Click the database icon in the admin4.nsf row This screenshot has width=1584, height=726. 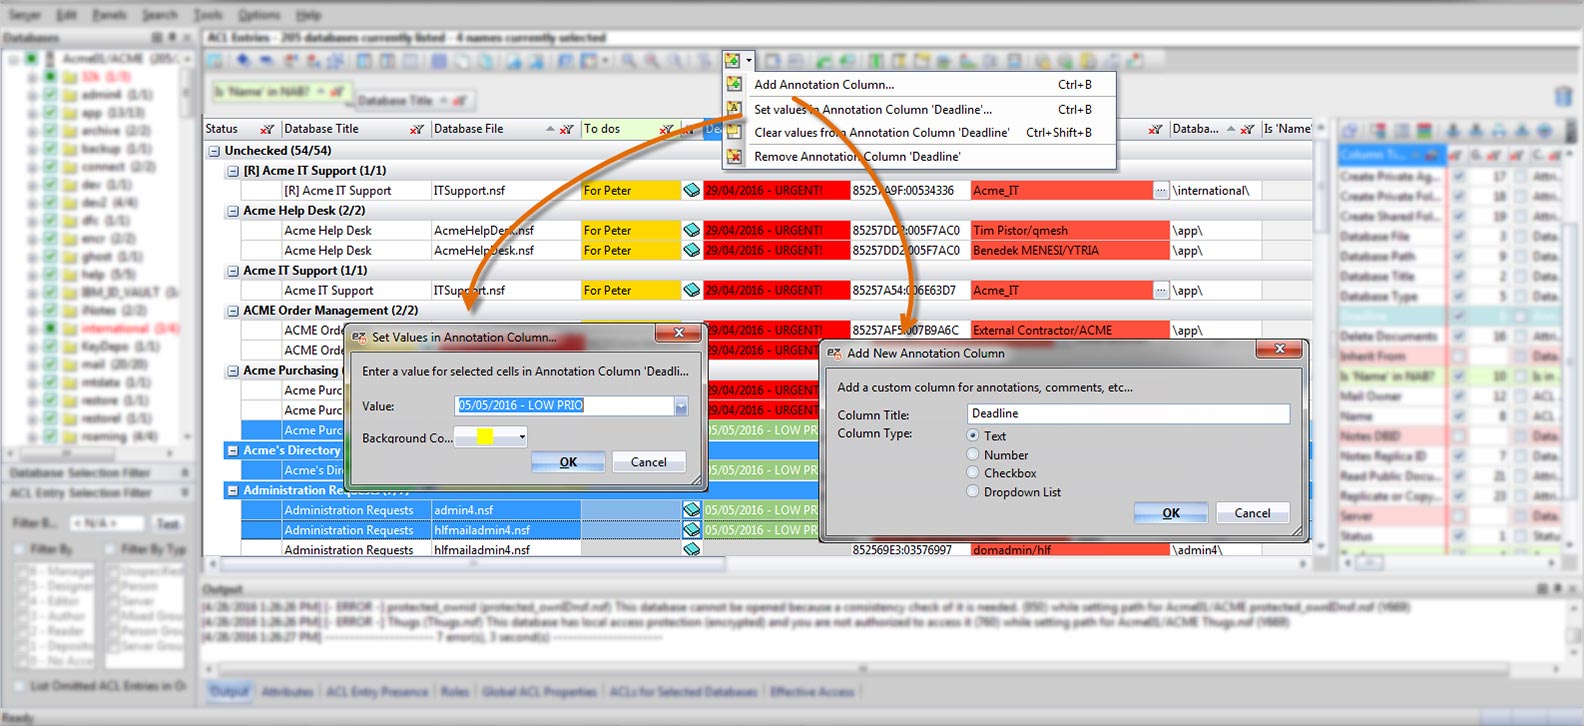click(691, 510)
